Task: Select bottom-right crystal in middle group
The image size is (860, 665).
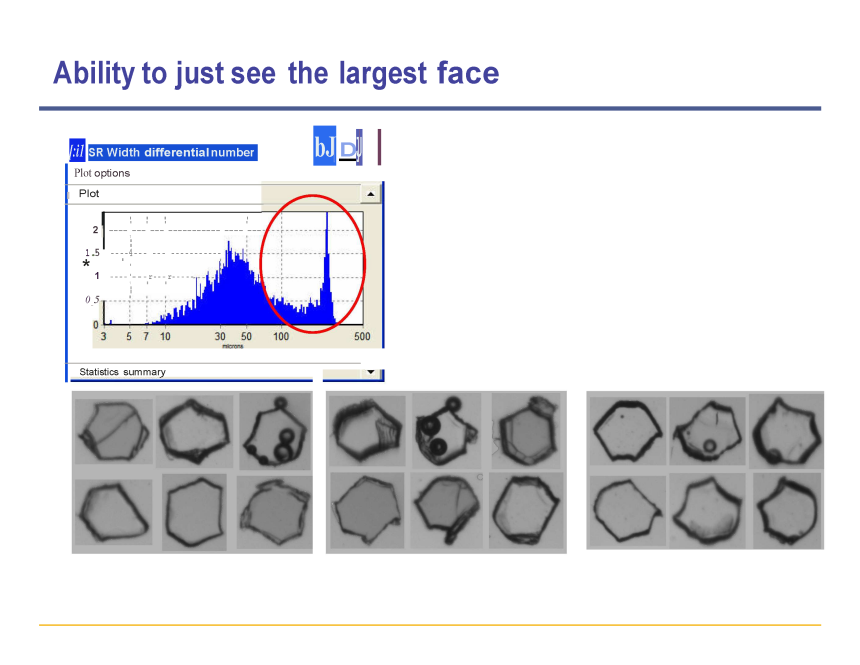Action: tap(526, 508)
